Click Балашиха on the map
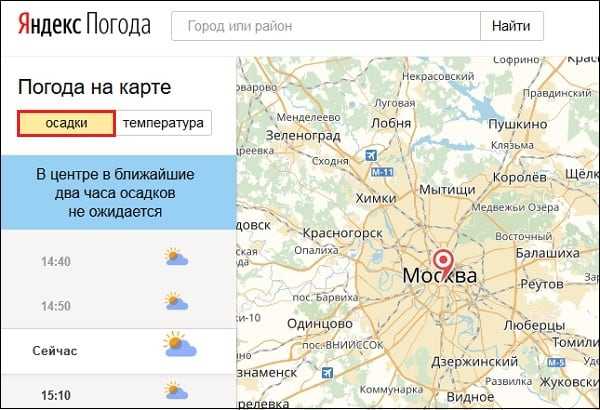 548,253
